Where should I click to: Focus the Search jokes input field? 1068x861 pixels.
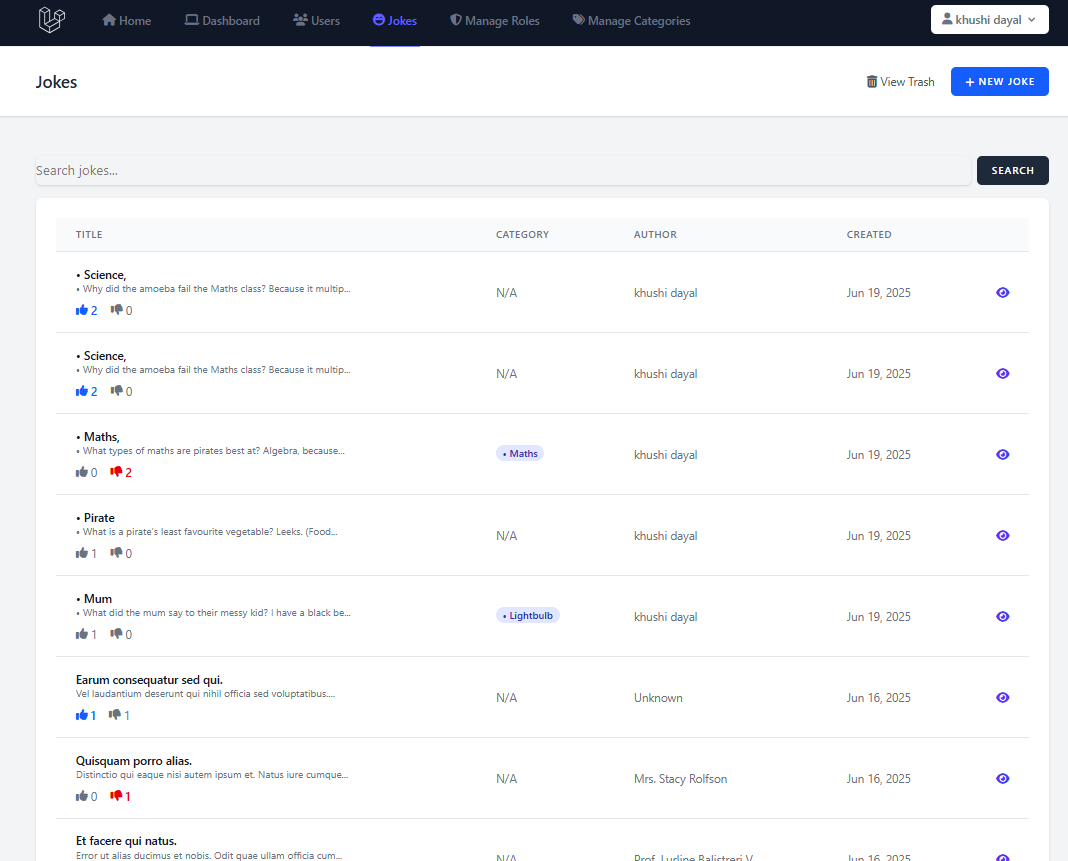point(502,171)
